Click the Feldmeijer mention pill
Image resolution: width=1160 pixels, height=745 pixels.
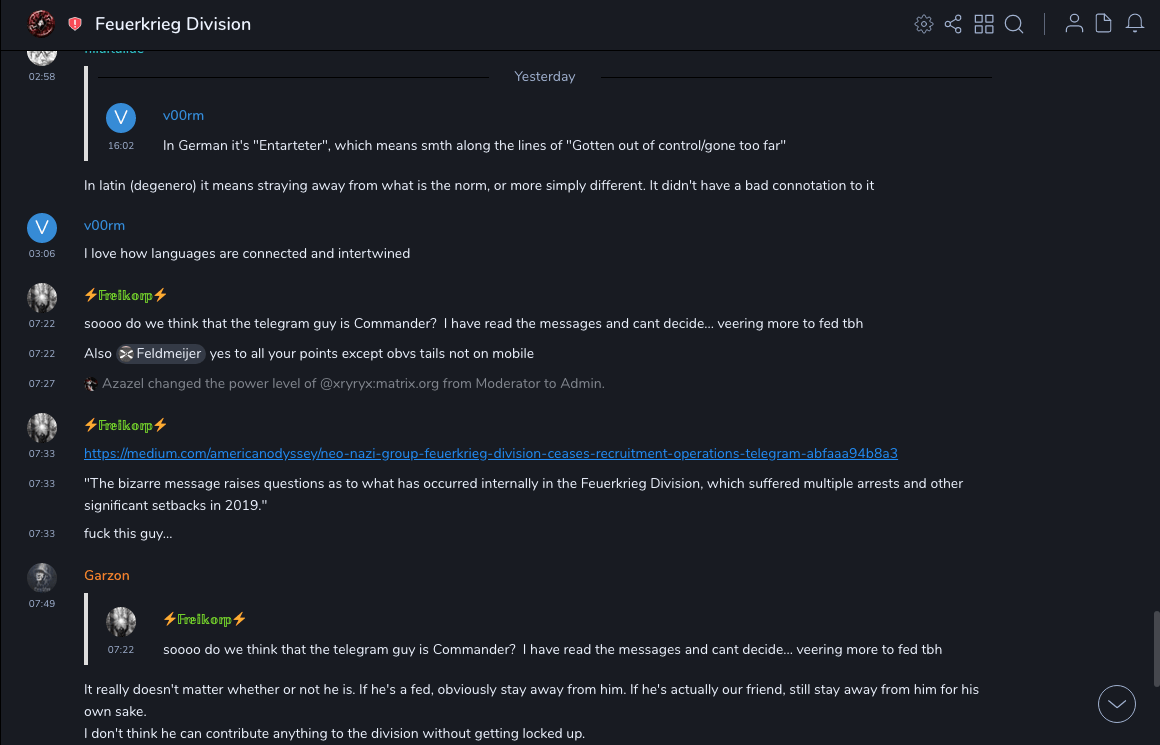[161, 353]
